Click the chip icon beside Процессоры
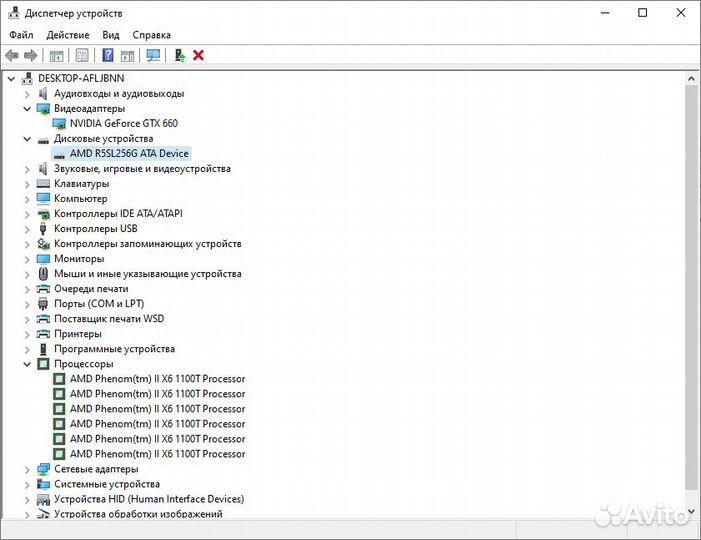 tap(43, 364)
